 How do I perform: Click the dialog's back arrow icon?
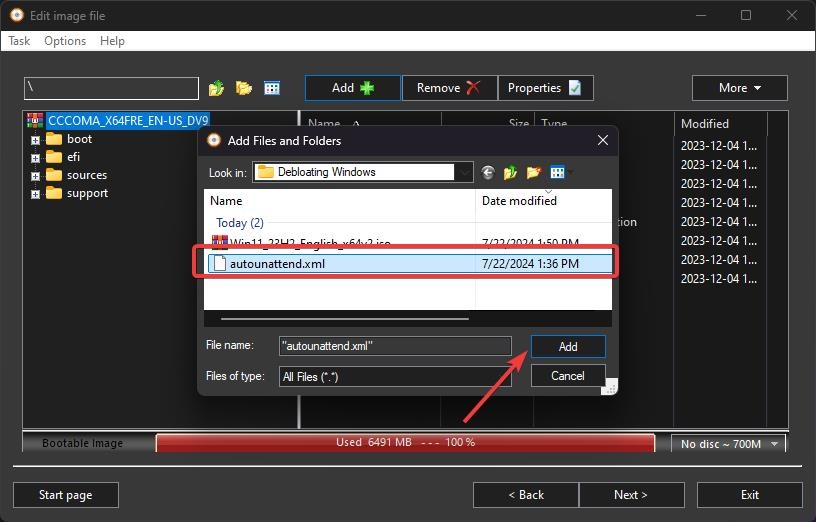[488, 172]
